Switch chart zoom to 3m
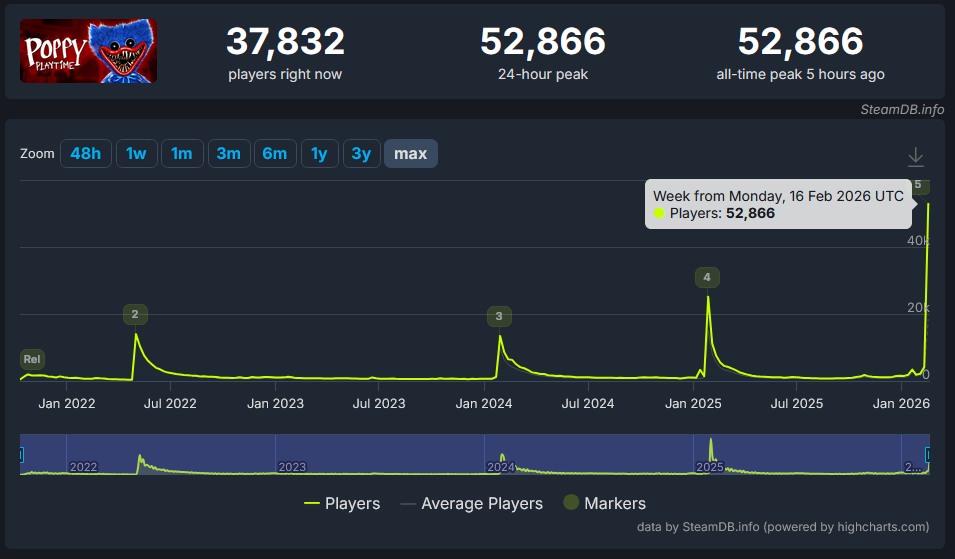The width and height of the screenshot is (955, 559). pyautogui.click(x=228, y=153)
